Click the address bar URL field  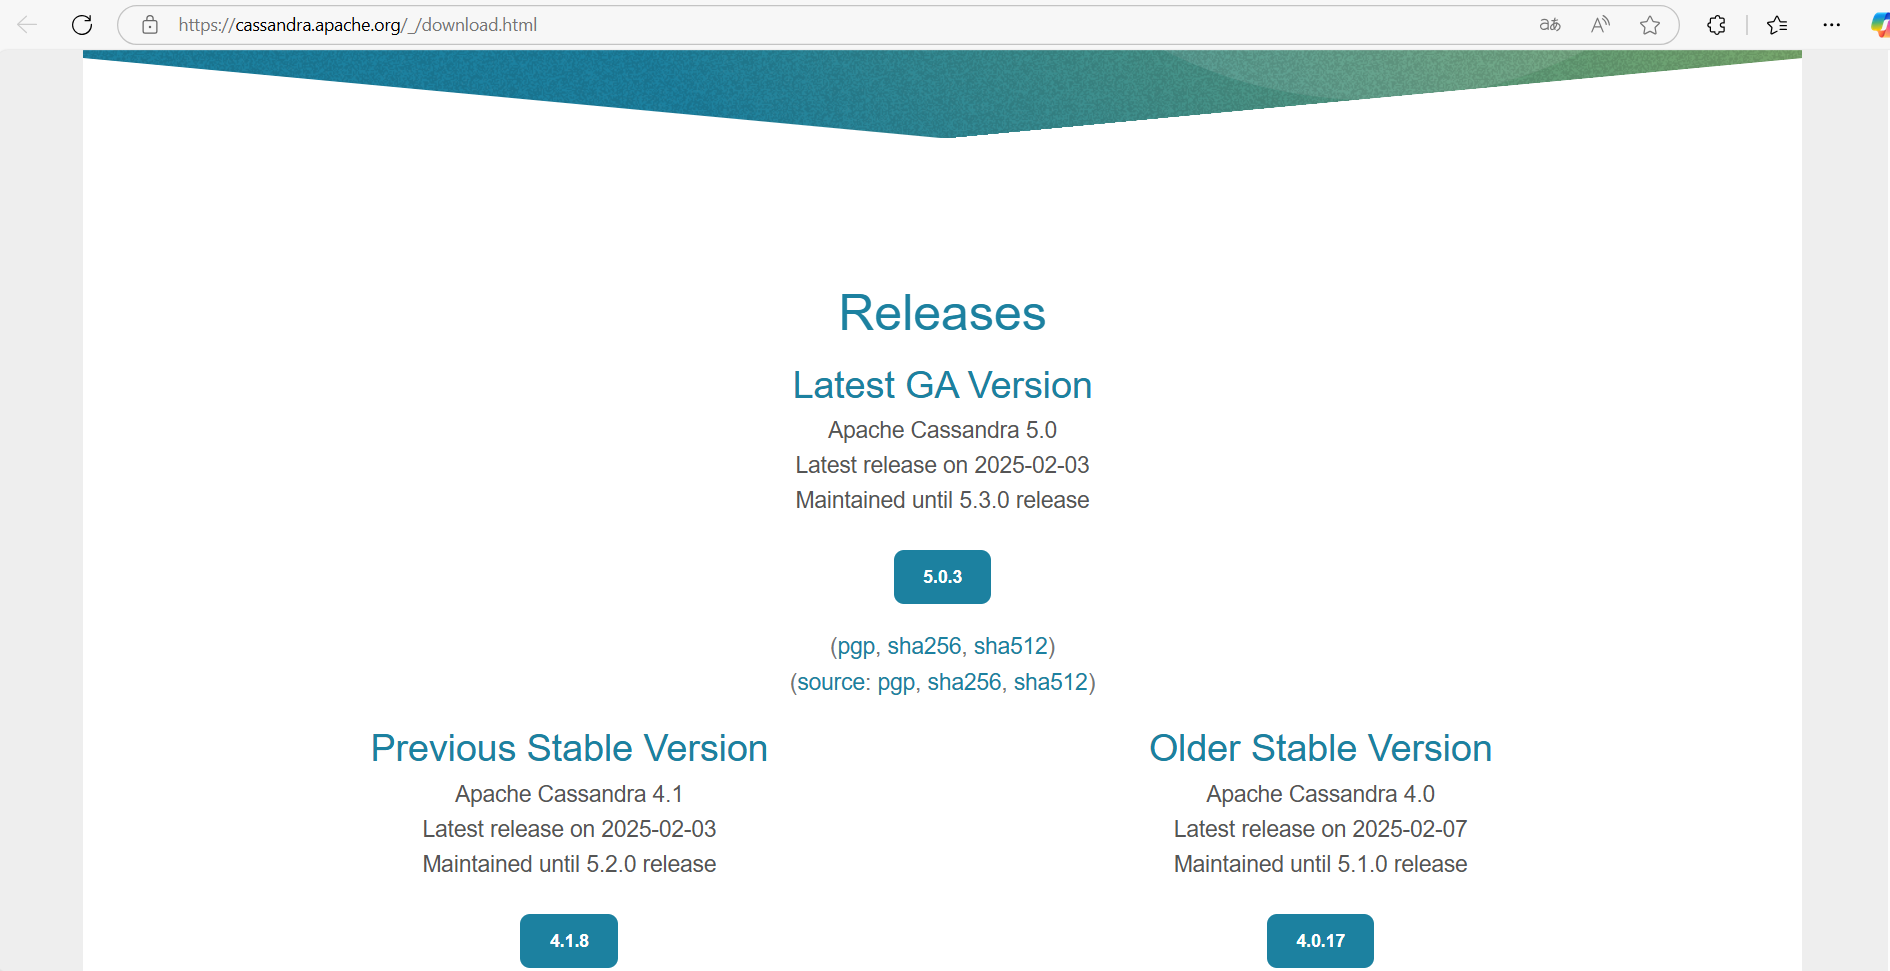coord(800,25)
